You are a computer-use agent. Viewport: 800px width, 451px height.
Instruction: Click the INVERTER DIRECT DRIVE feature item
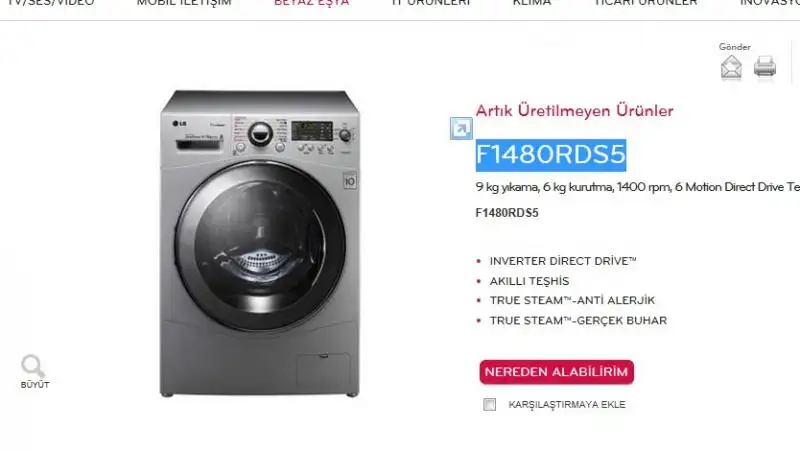point(563,261)
